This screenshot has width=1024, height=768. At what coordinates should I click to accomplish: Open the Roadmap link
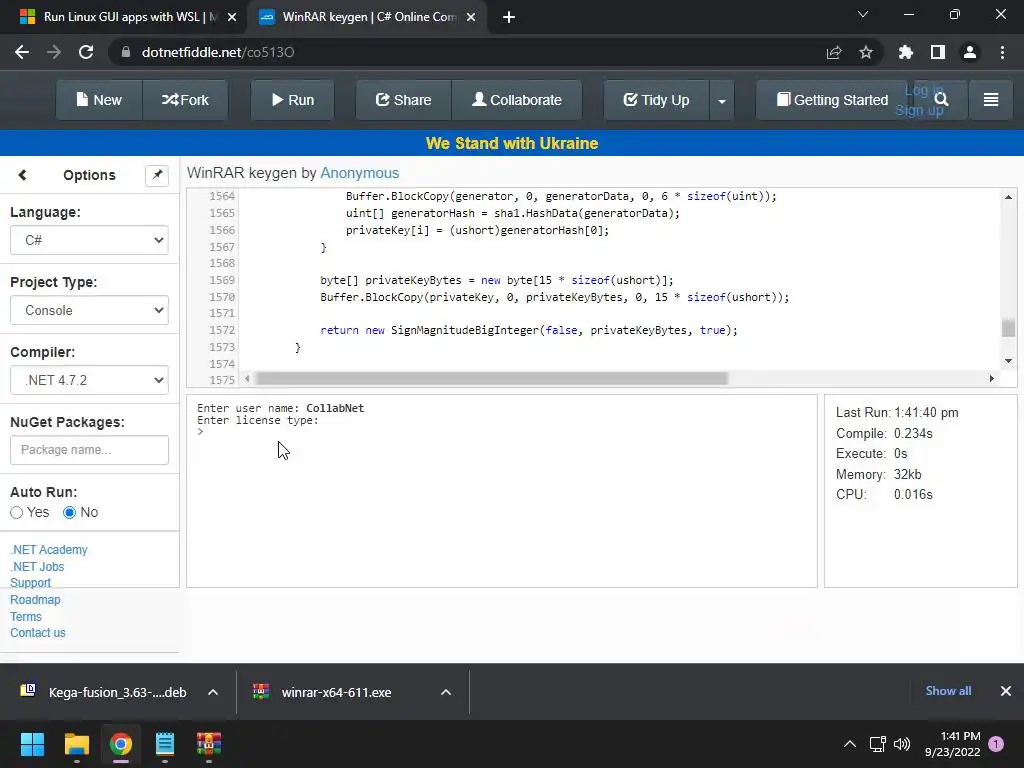[35, 600]
